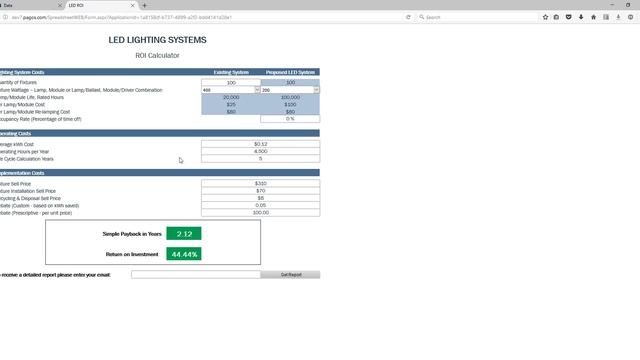Image resolution: width=640 pixels, height=360 pixels.
Task: Switch to the LED ROI tab
Action: [101, 5]
